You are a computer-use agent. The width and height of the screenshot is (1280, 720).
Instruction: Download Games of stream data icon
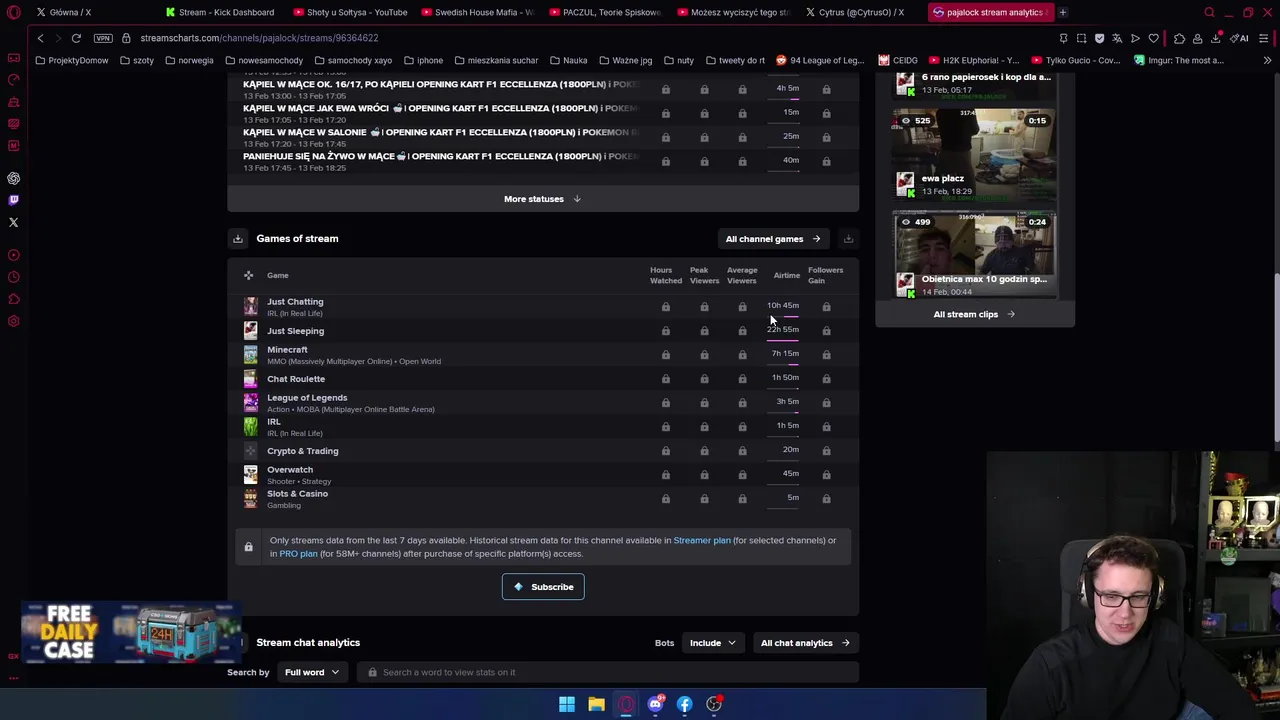click(x=238, y=239)
